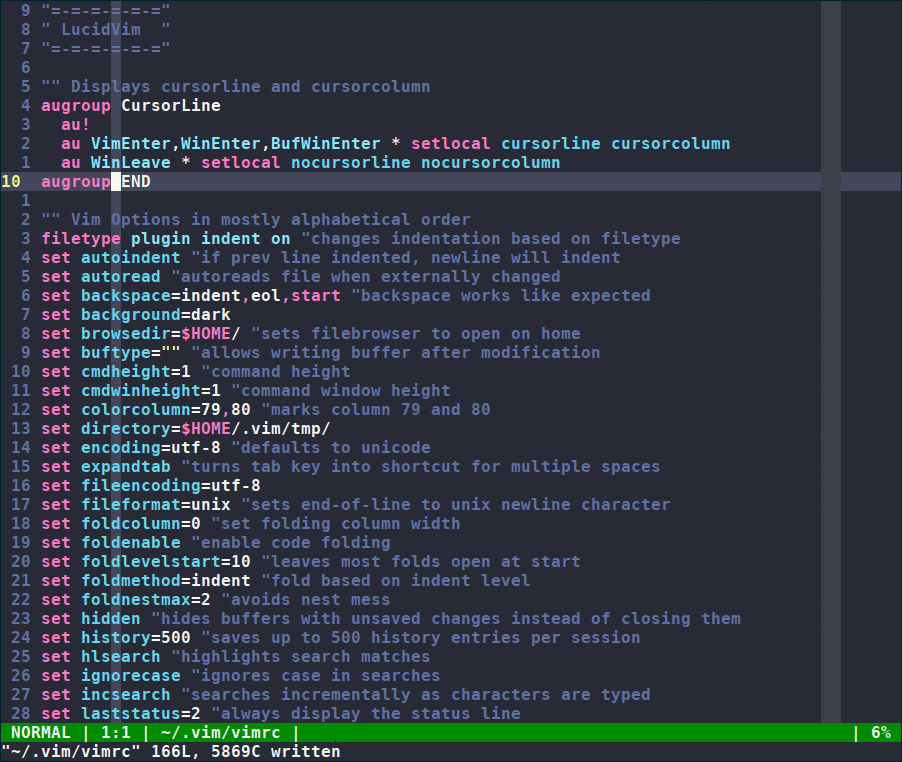The height and width of the screenshot is (762, 902).
Task: Click the ~/.vim/vimrc filename in status line
Action: pyautogui.click(x=220, y=732)
